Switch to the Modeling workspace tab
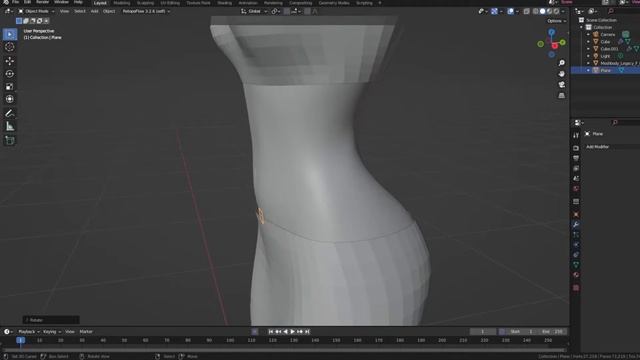 (x=122, y=3)
